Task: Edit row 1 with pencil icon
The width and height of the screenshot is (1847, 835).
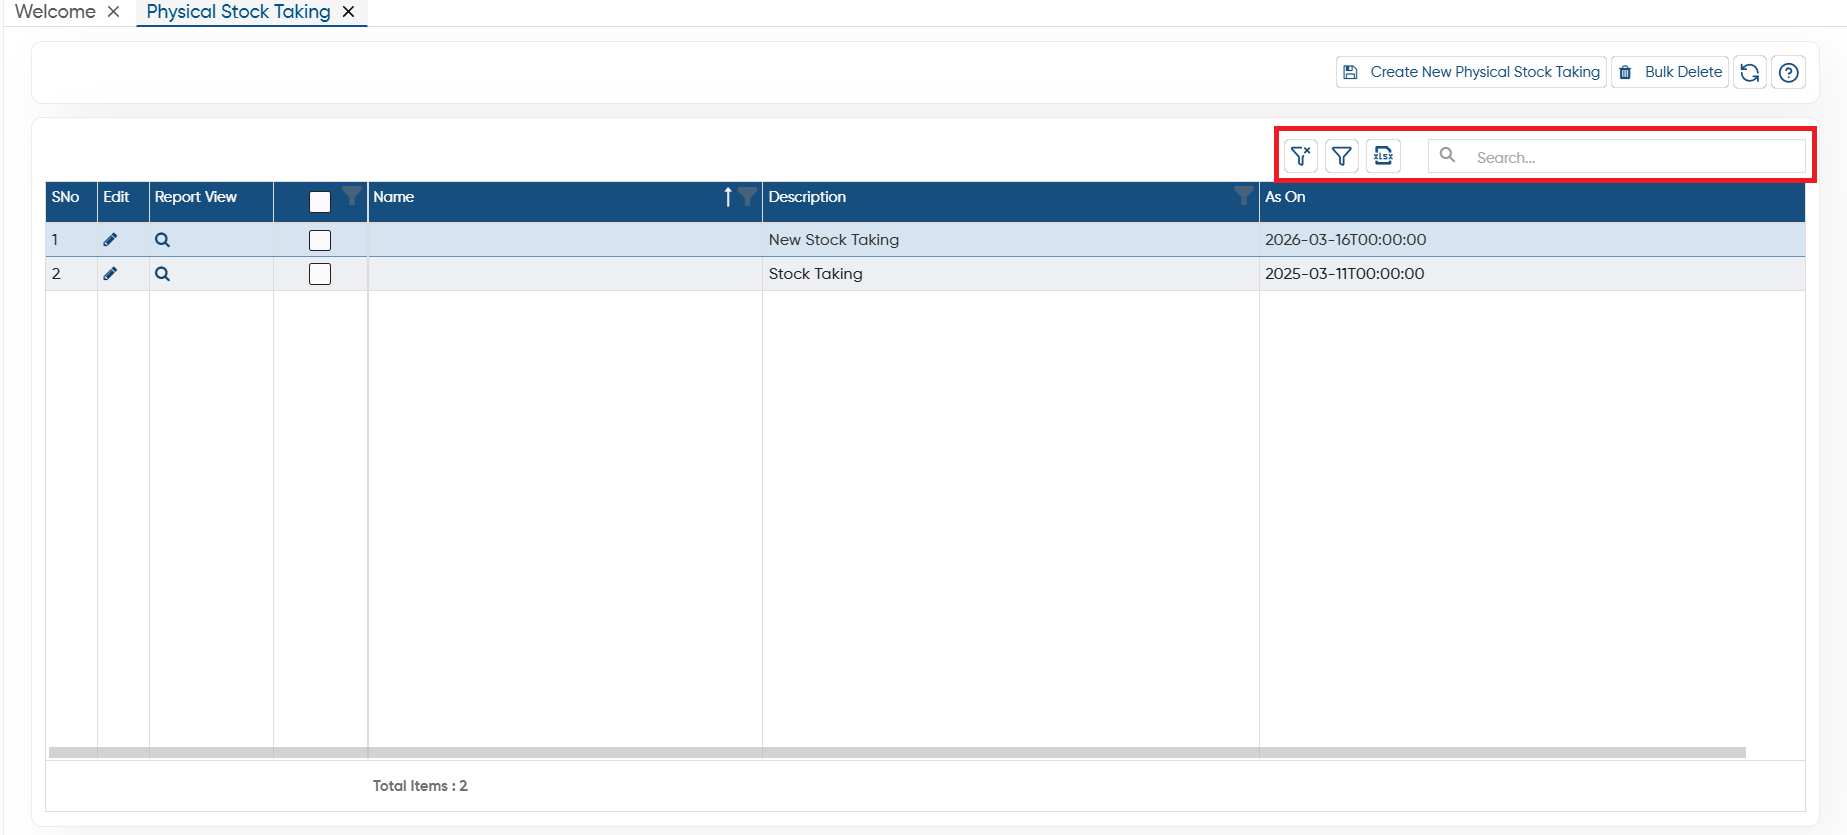Action: click(110, 240)
